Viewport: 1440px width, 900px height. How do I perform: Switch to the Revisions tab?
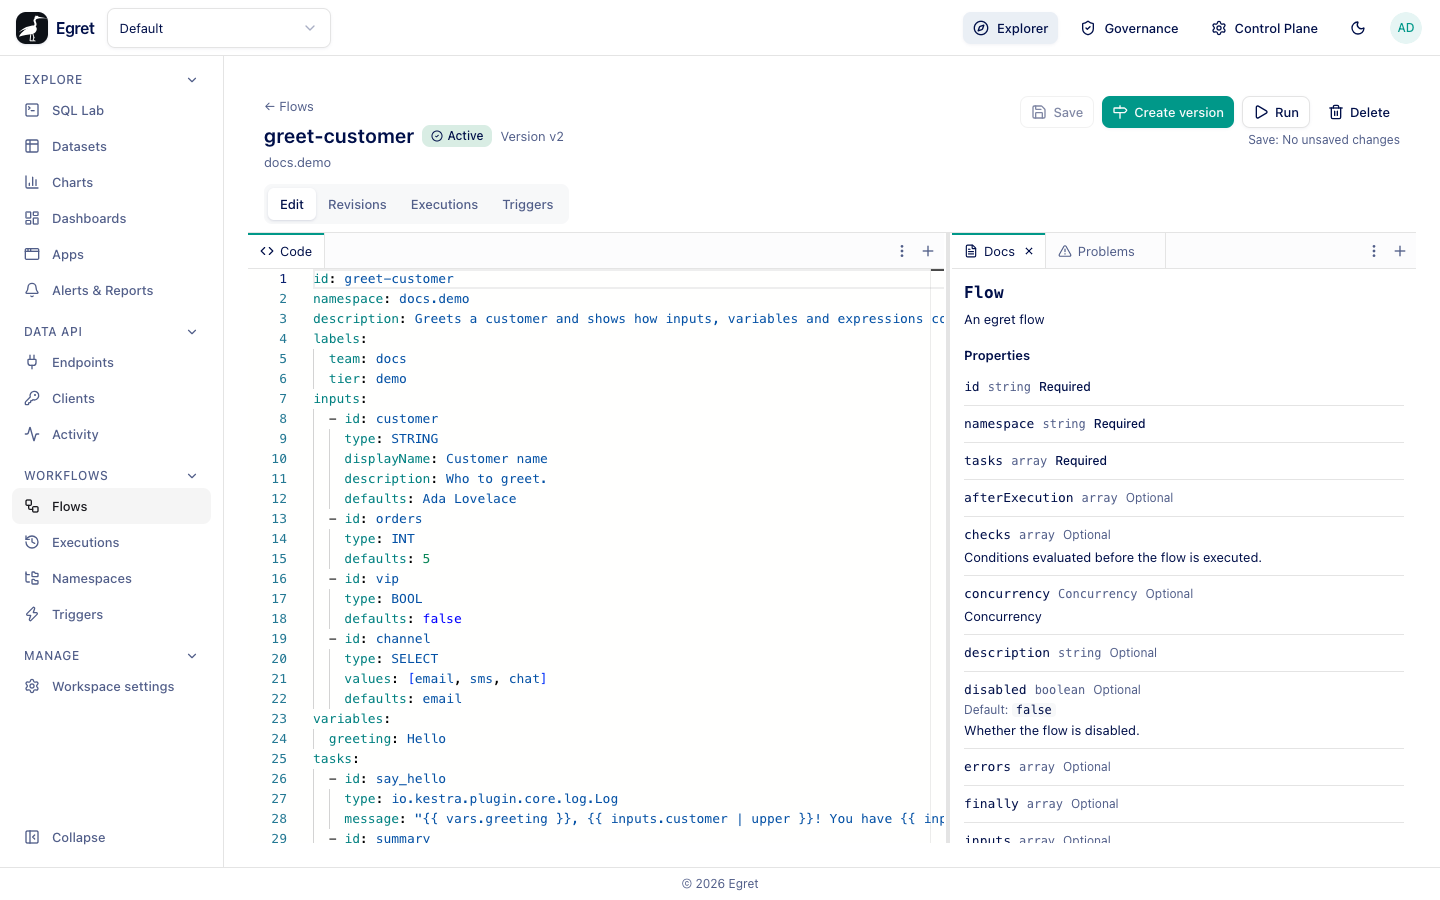pyautogui.click(x=357, y=205)
